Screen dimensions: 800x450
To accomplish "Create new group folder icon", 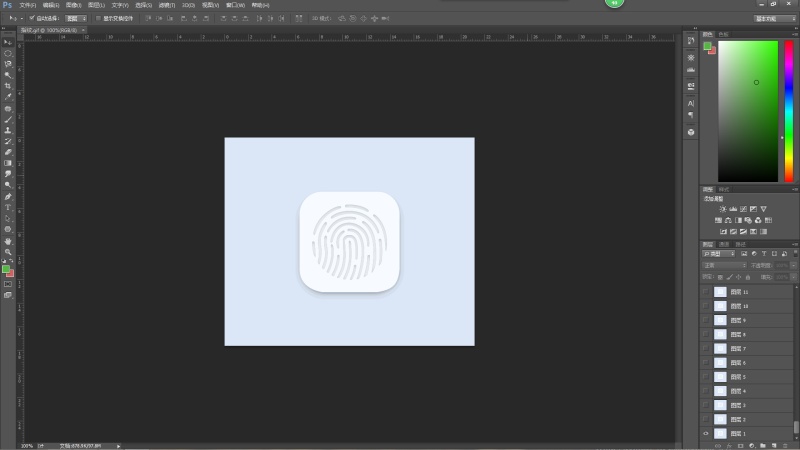I will [x=763, y=446].
